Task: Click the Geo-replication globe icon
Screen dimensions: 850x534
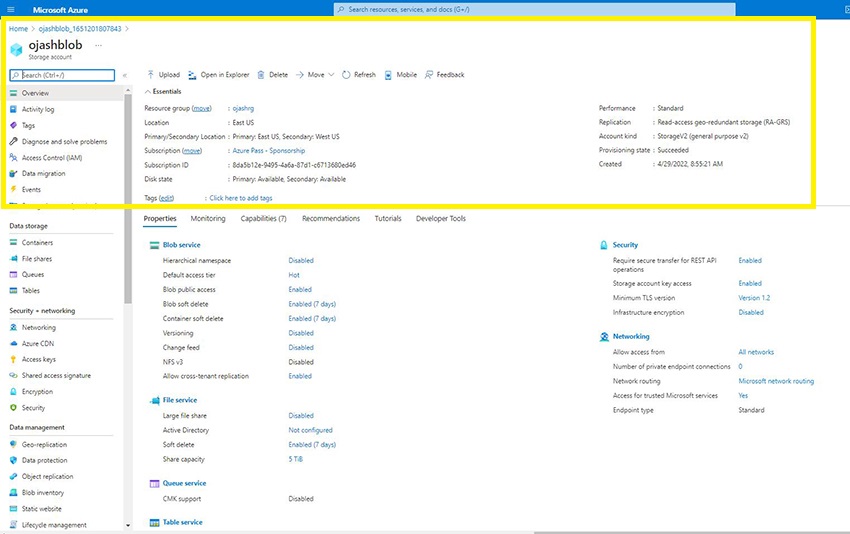Action: point(14,444)
